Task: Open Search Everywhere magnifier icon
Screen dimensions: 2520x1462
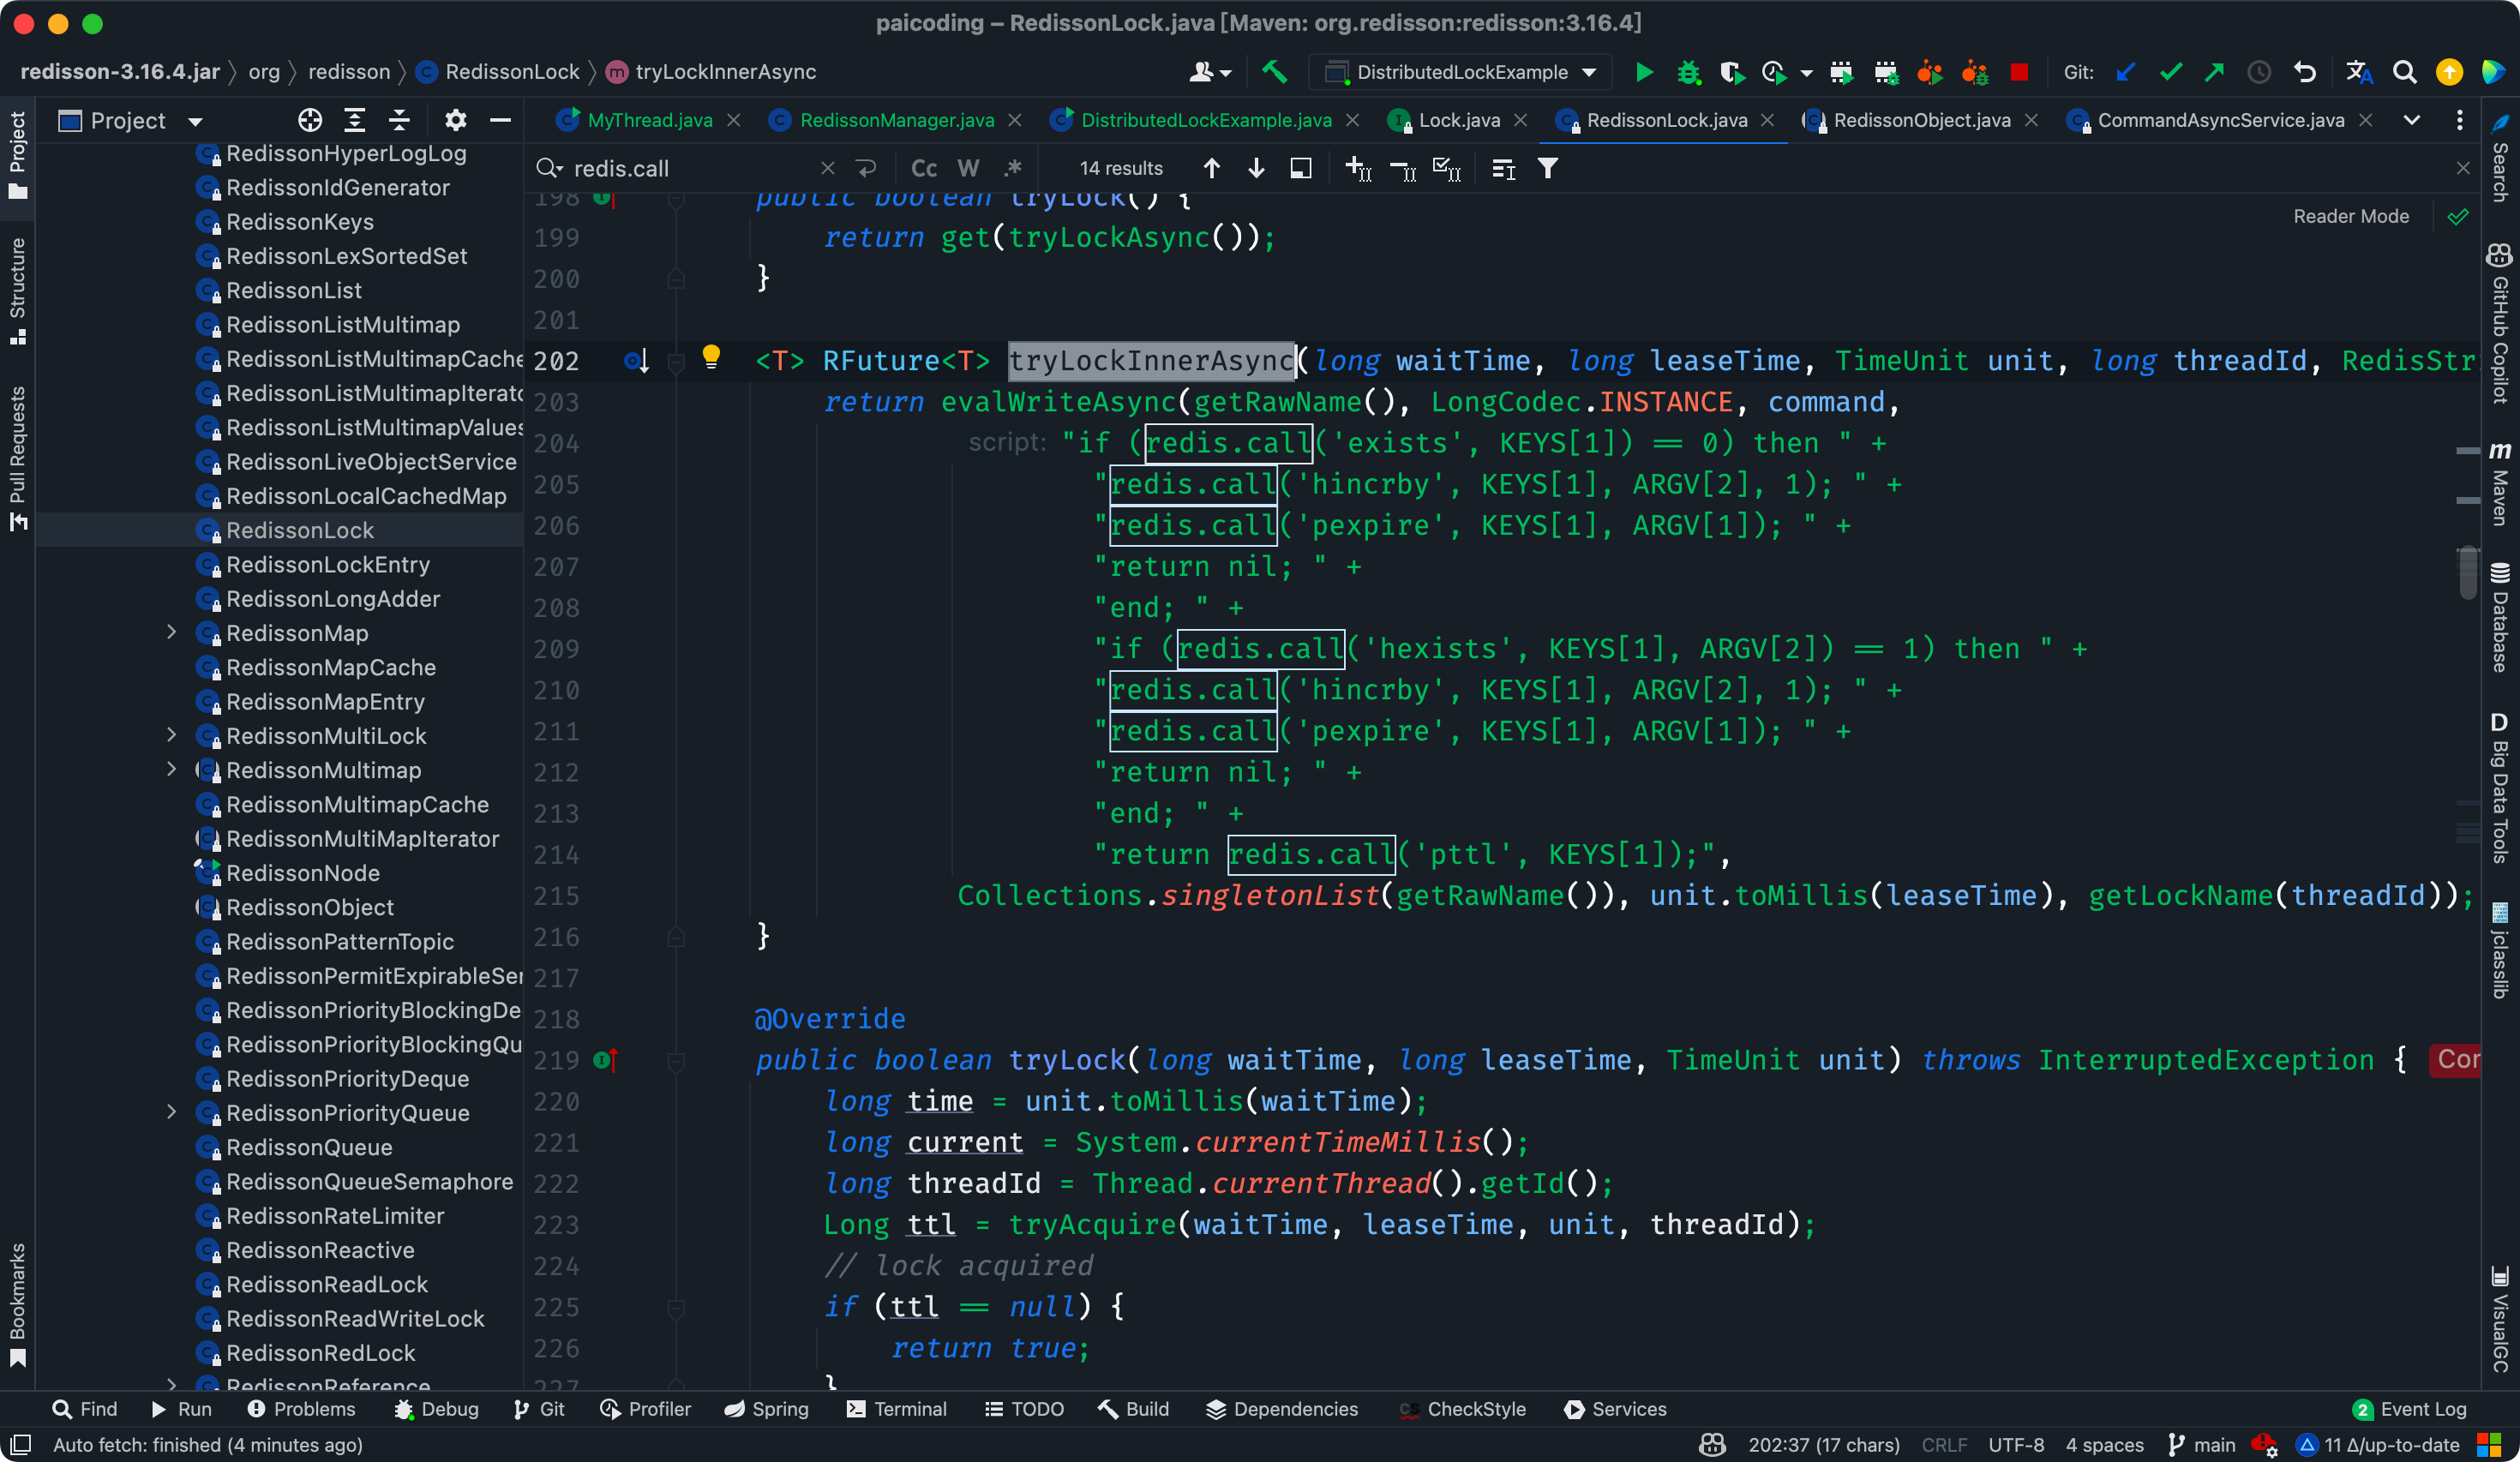Action: [2405, 72]
